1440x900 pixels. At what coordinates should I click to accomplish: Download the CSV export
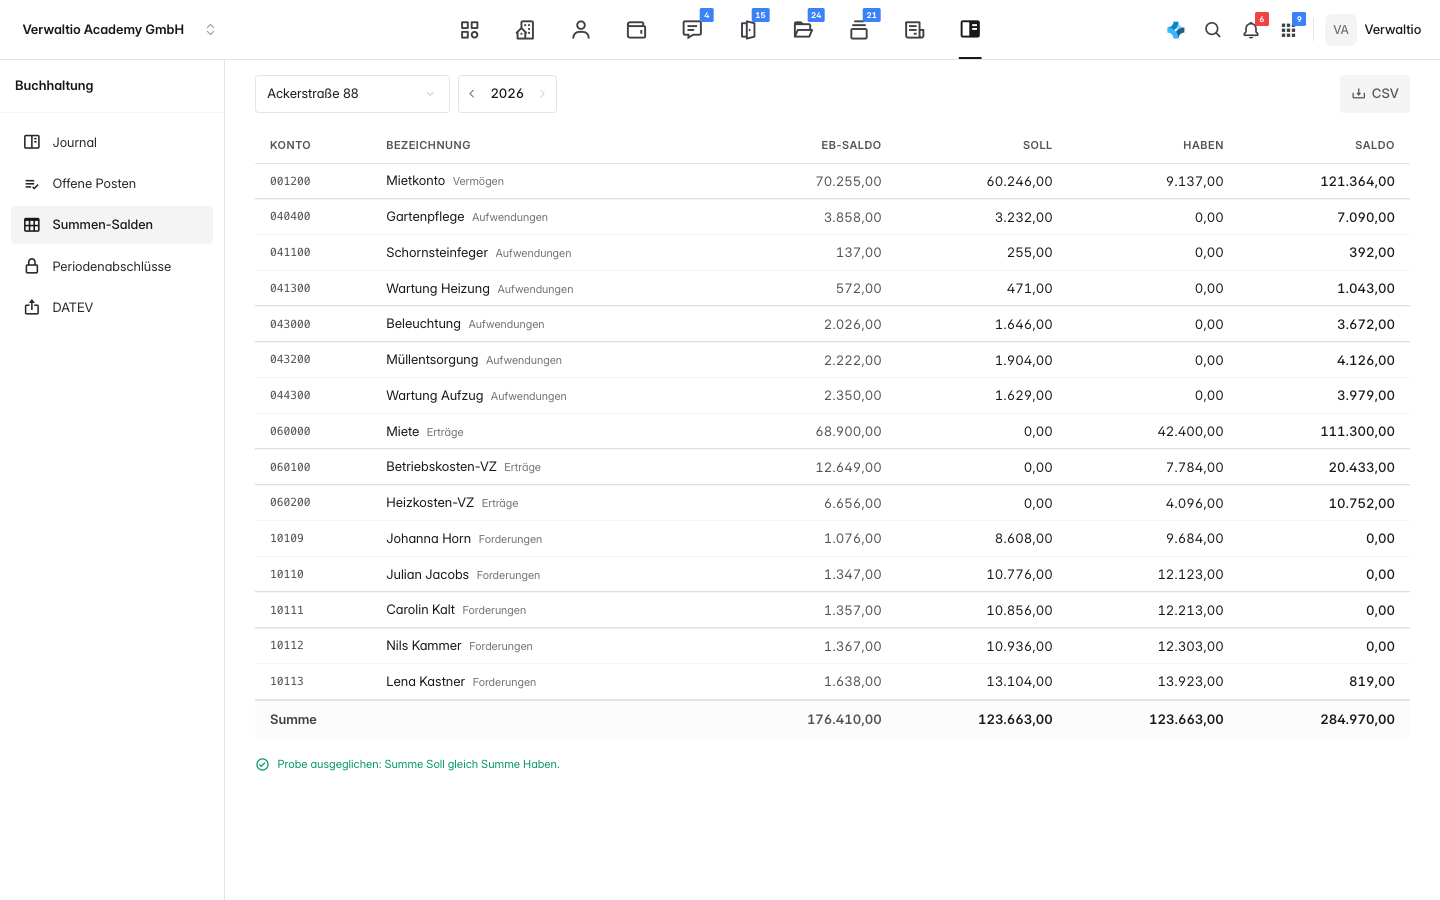(x=1375, y=94)
